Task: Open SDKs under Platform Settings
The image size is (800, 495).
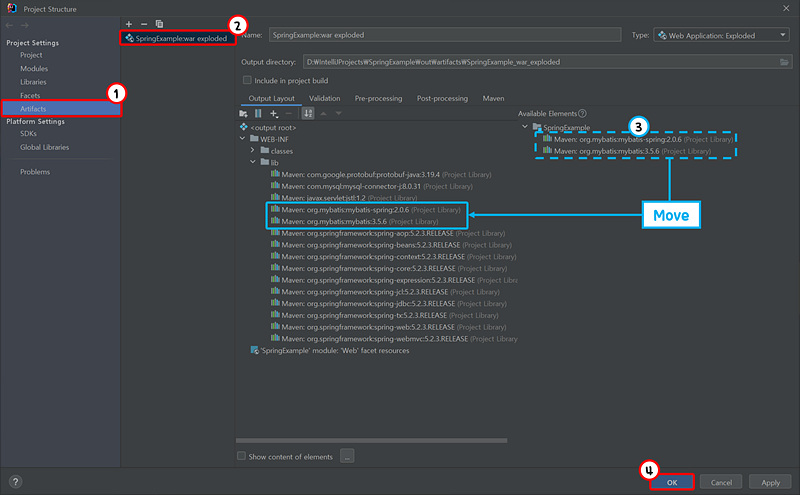Action: (x=28, y=133)
